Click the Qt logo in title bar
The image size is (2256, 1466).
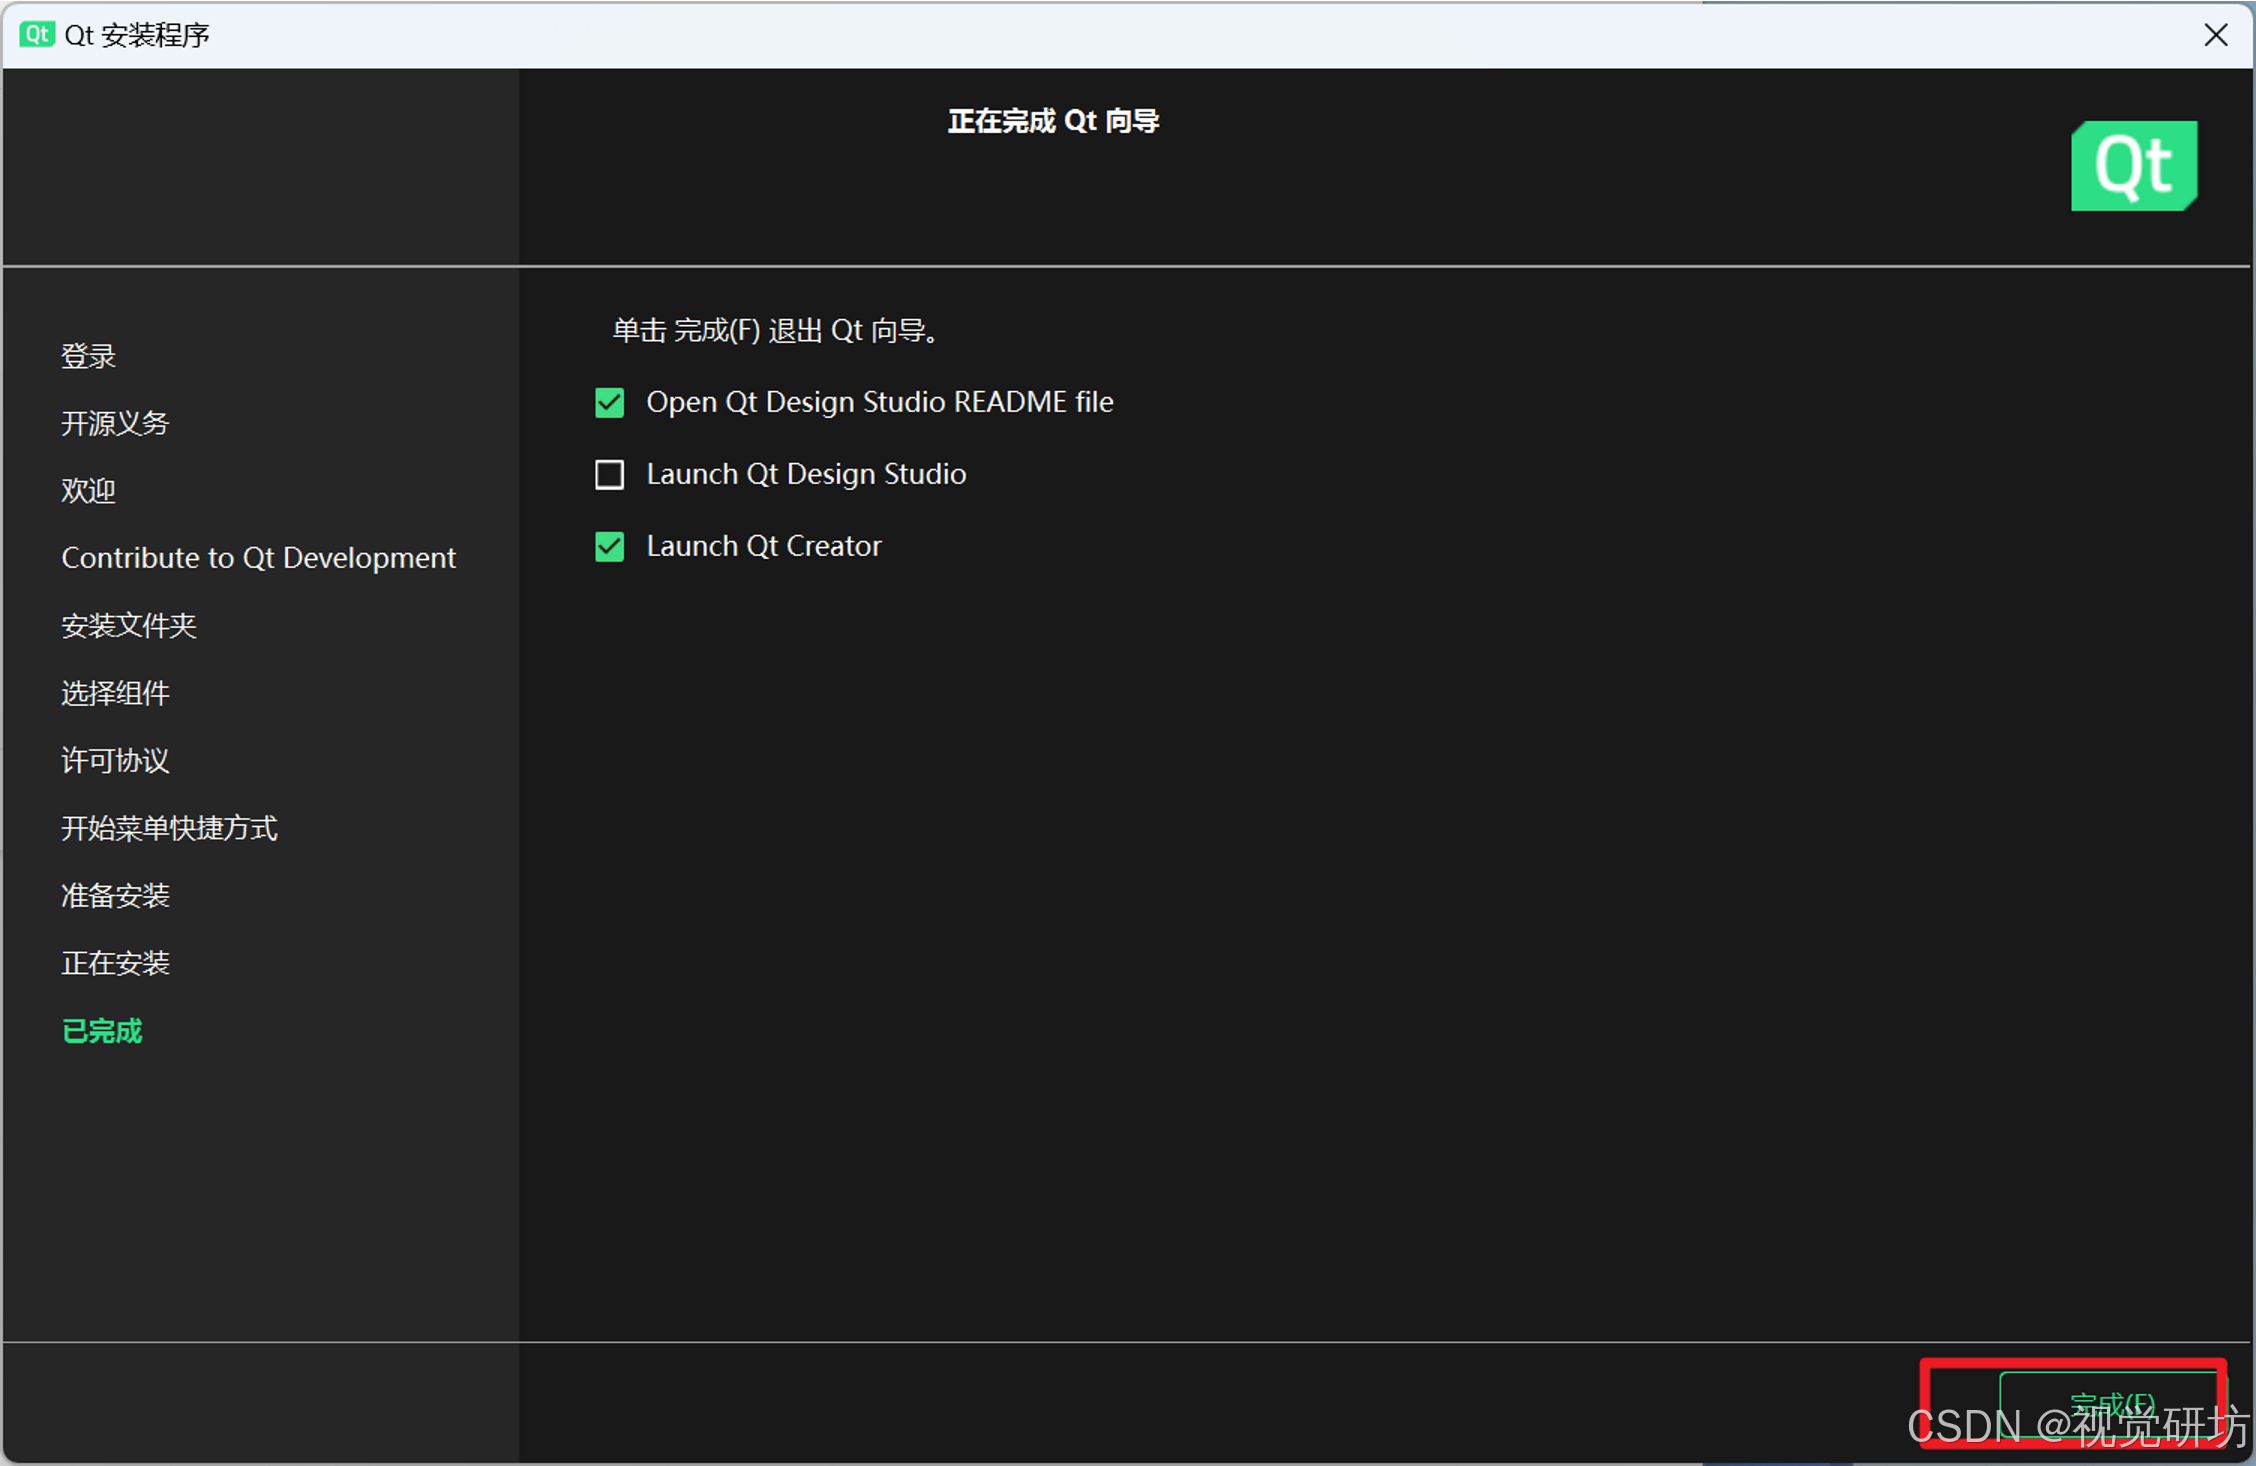click(37, 35)
